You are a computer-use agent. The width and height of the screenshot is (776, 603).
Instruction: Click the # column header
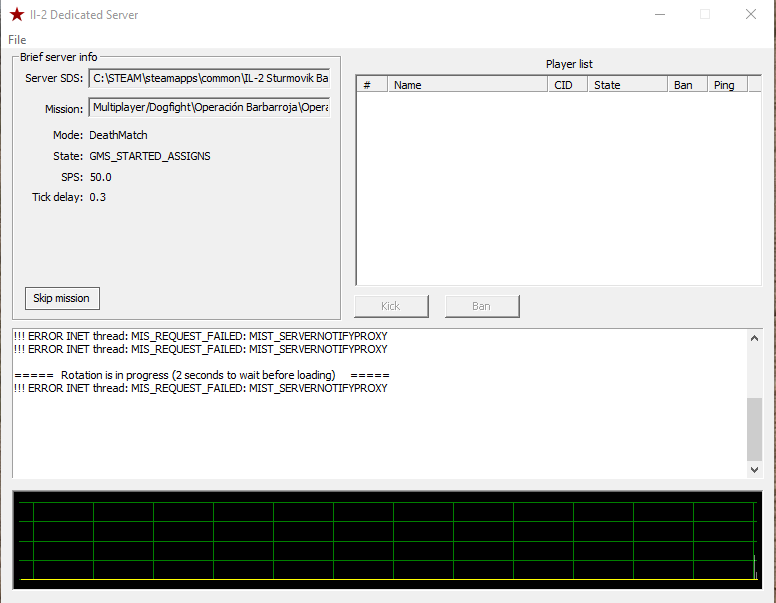tap(372, 85)
